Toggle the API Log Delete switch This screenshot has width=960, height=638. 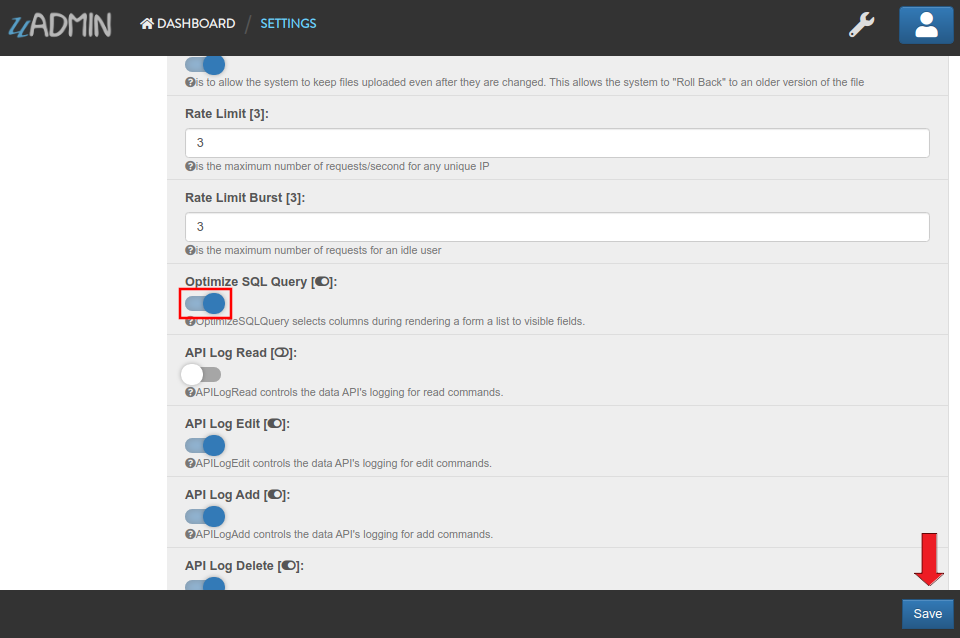pos(205,584)
